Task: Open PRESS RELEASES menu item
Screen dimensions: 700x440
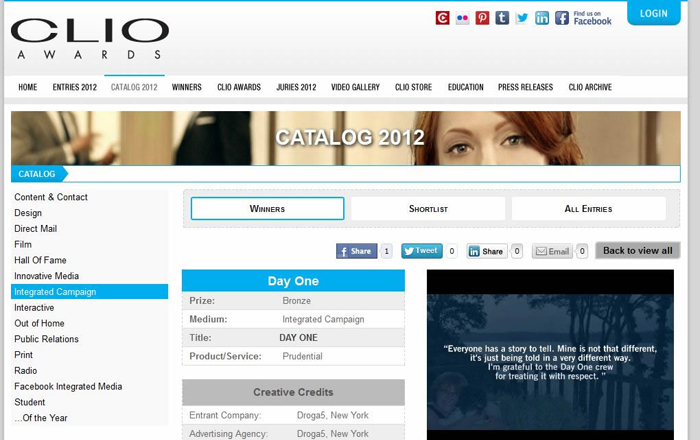Action: pyautogui.click(x=525, y=87)
